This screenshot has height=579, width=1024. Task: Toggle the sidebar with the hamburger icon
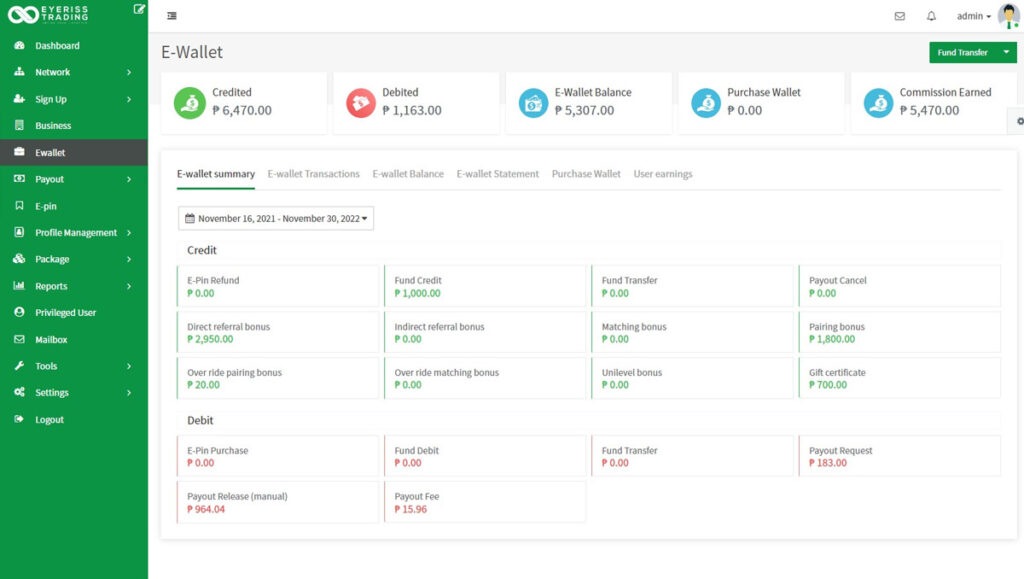click(170, 16)
